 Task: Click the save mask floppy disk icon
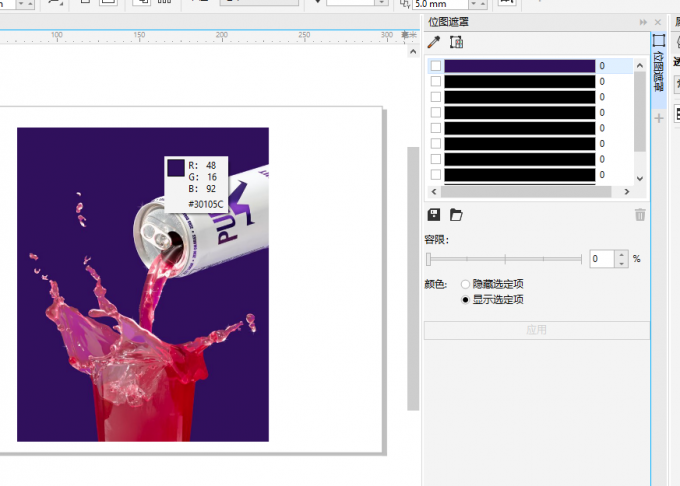pyautogui.click(x=434, y=215)
